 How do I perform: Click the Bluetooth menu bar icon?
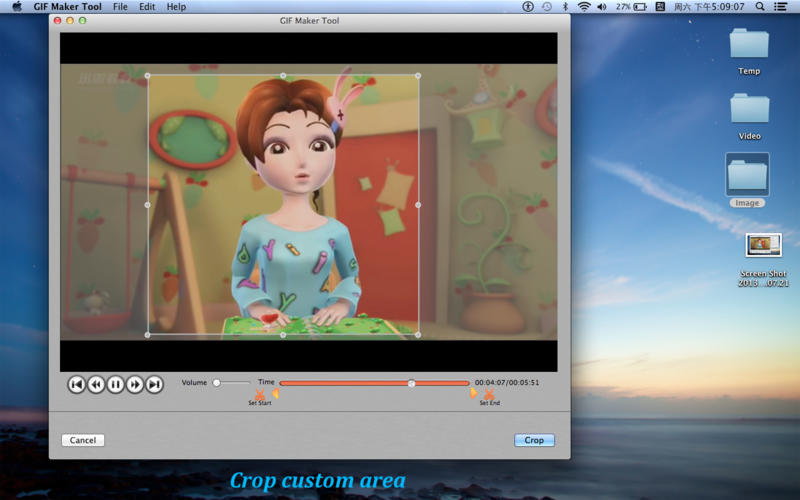point(565,7)
